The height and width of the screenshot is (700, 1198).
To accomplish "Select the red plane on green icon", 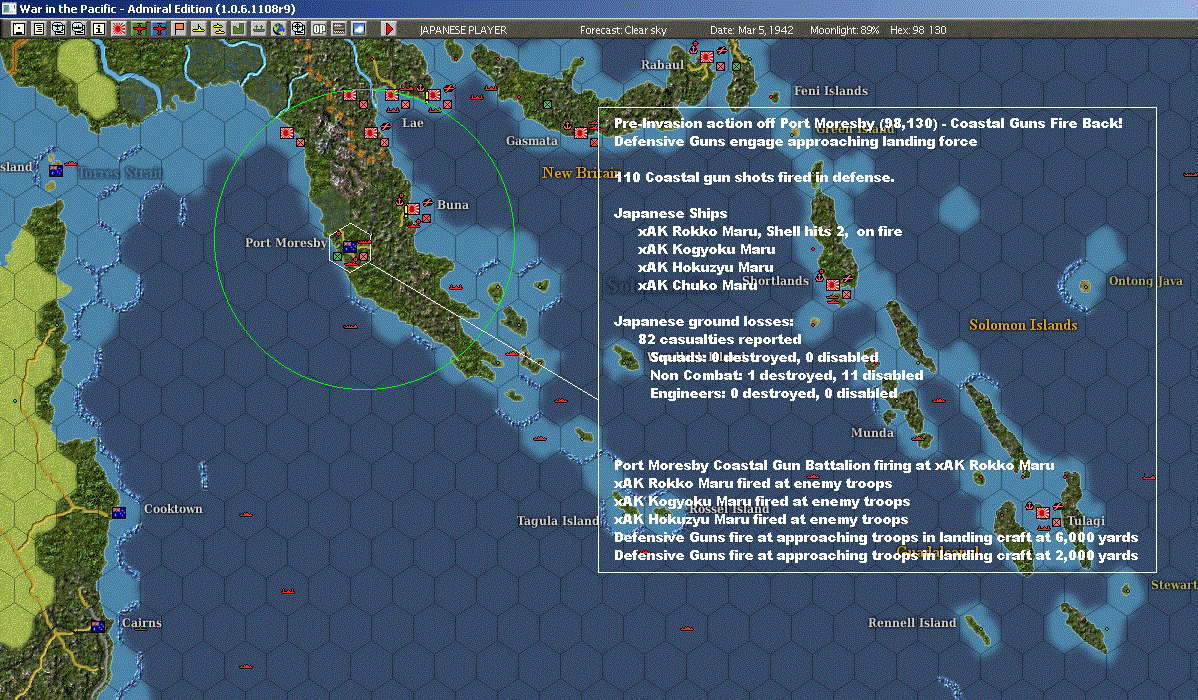I will (x=138, y=29).
